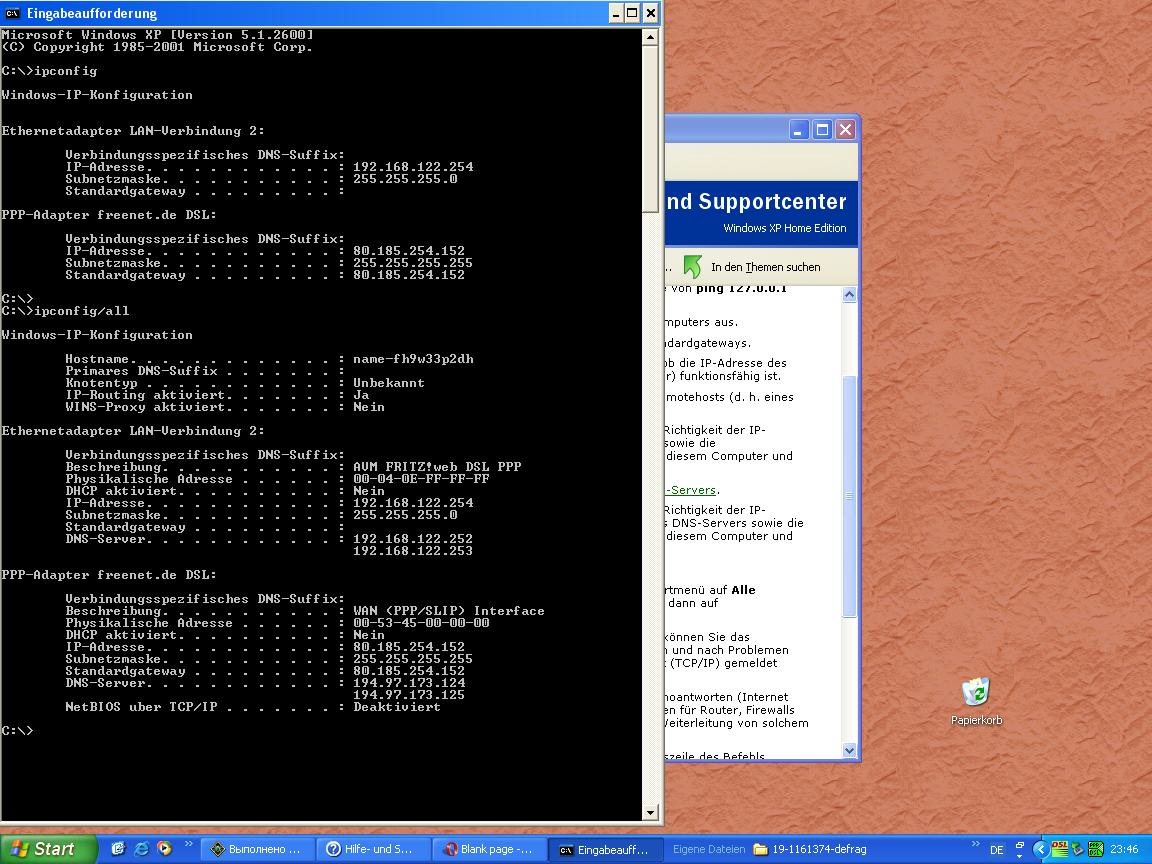Open the Papierkorb desktop icon

(976, 702)
